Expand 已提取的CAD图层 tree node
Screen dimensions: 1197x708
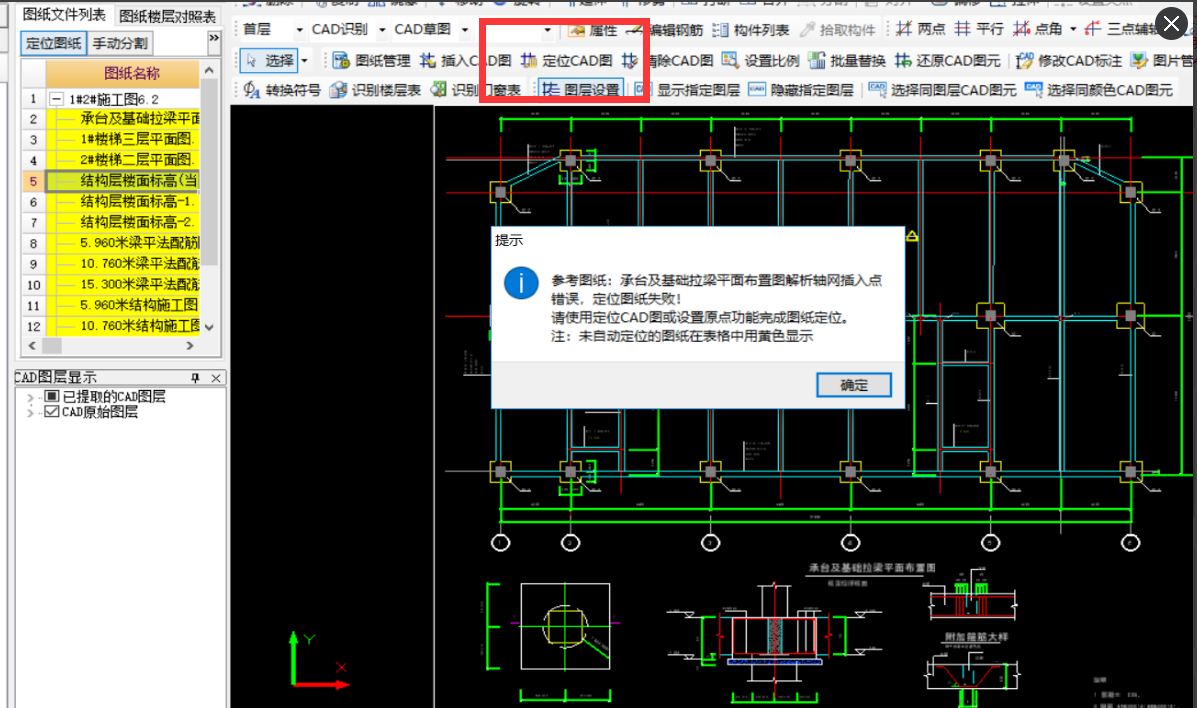pos(31,397)
